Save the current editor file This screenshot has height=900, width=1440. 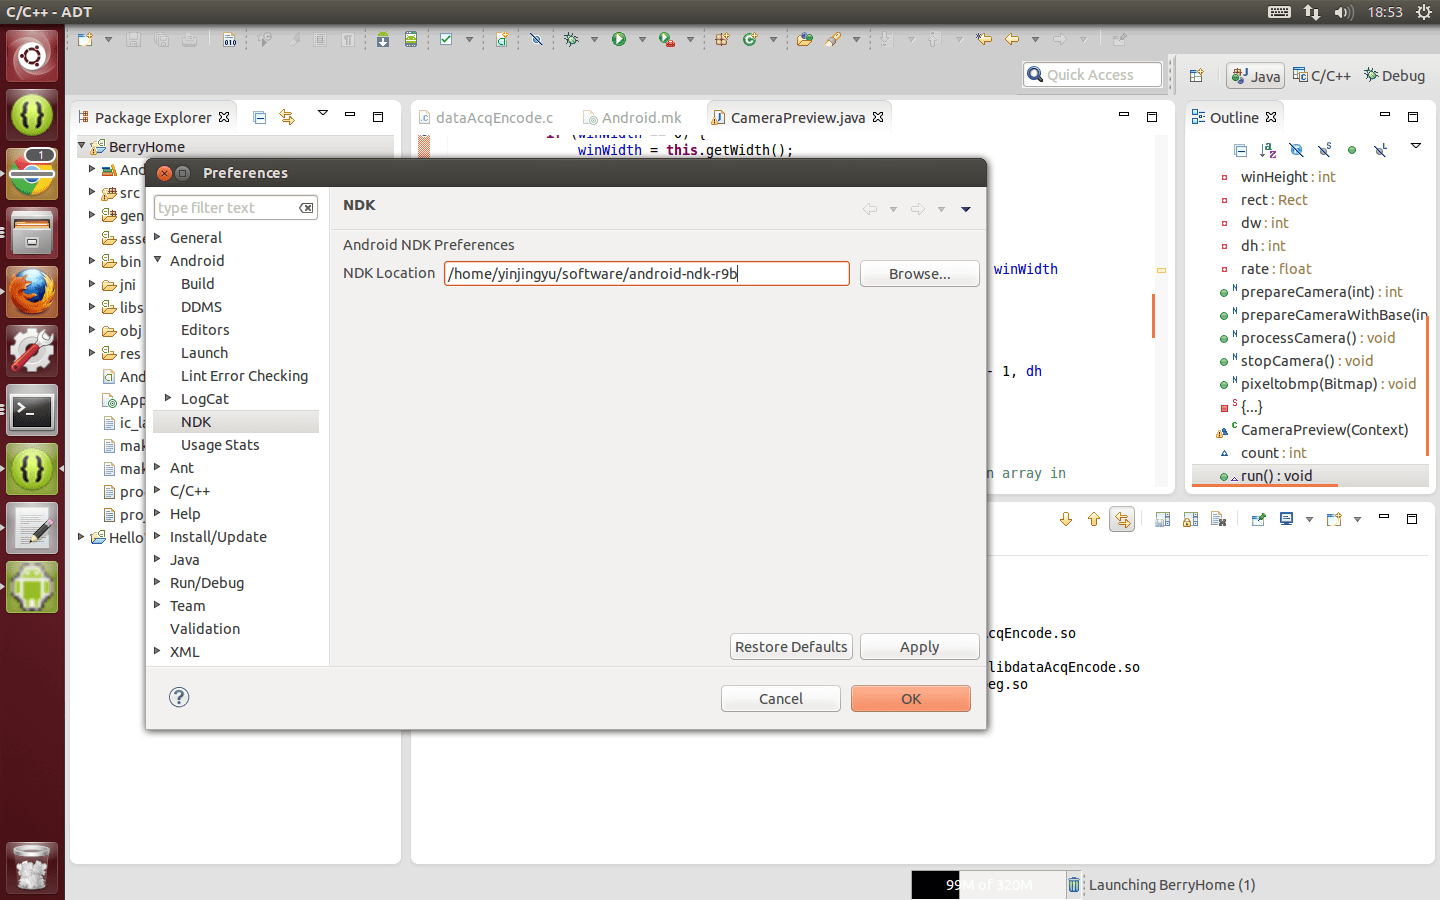click(132, 39)
